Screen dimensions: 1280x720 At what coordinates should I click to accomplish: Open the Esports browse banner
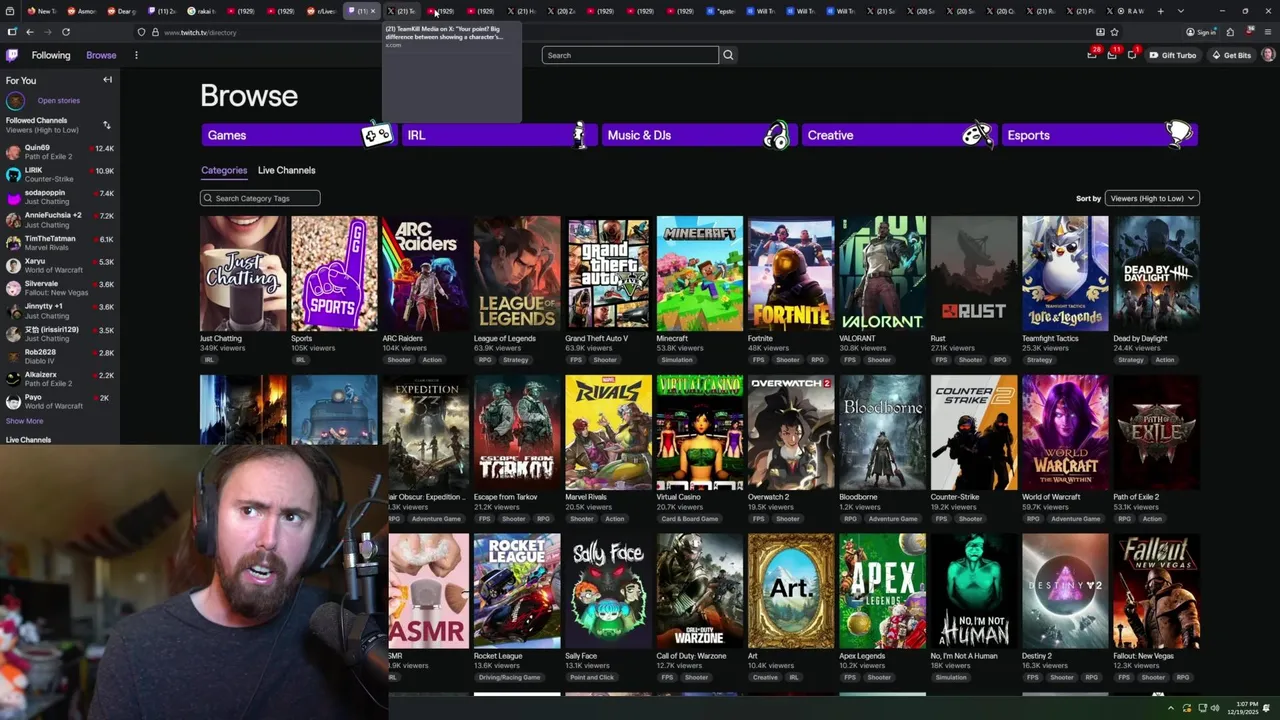click(1100, 135)
